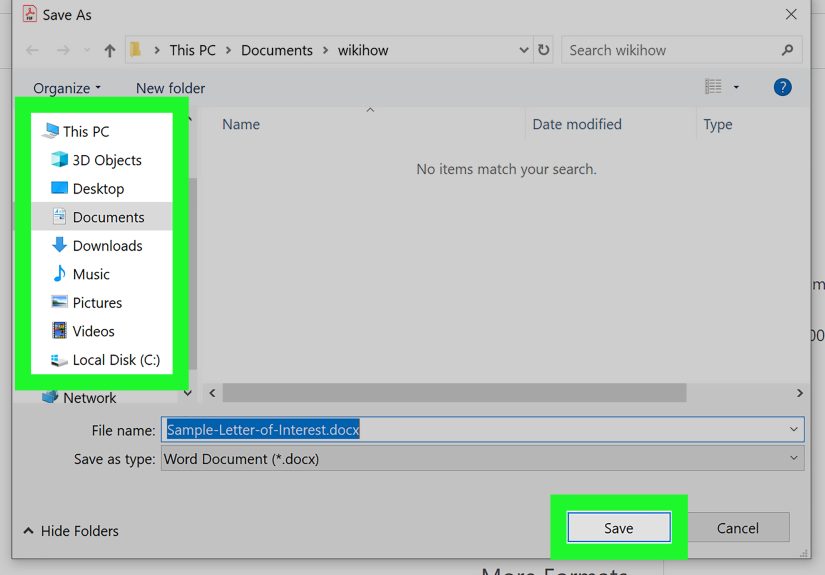The height and width of the screenshot is (575, 825).
Task: Open the Save as type dropdown
Action: pos(482,459)
